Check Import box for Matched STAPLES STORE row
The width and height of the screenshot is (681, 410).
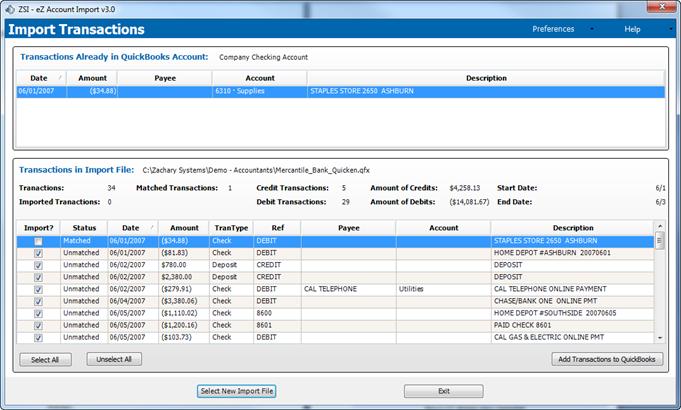[38, 241]
